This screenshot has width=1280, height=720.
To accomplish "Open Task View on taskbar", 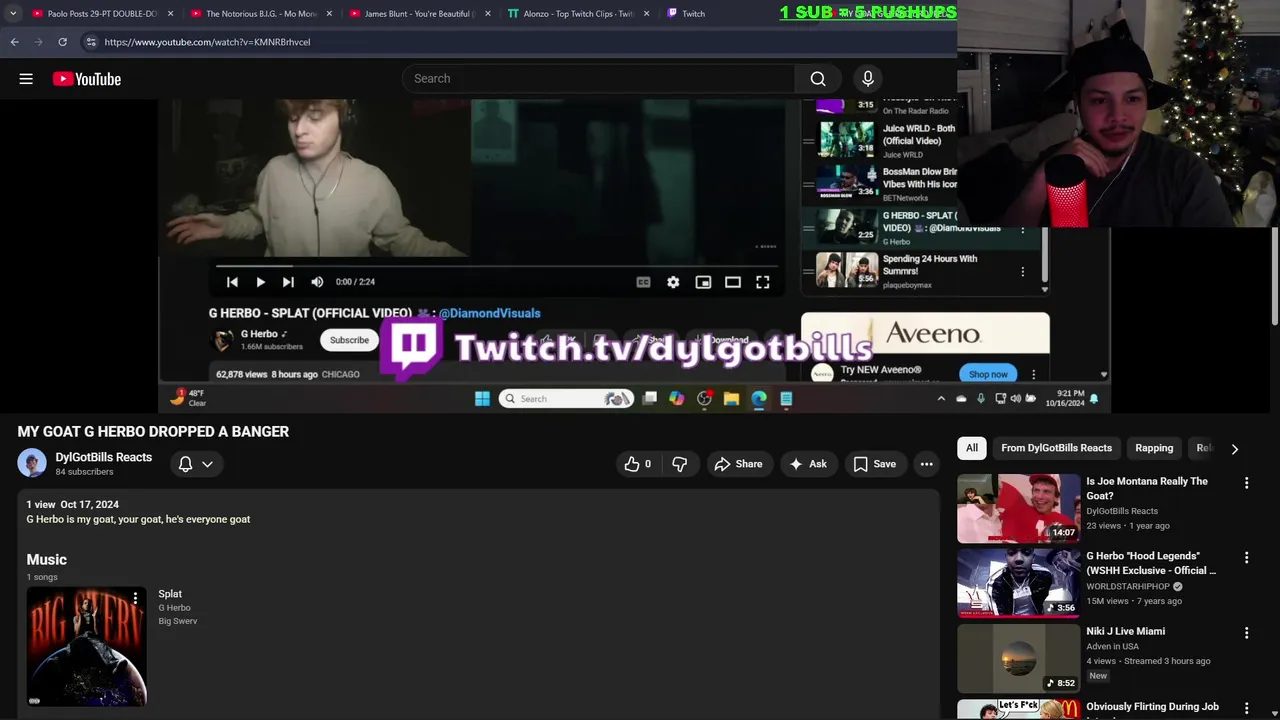I will (x=649, y=399).
